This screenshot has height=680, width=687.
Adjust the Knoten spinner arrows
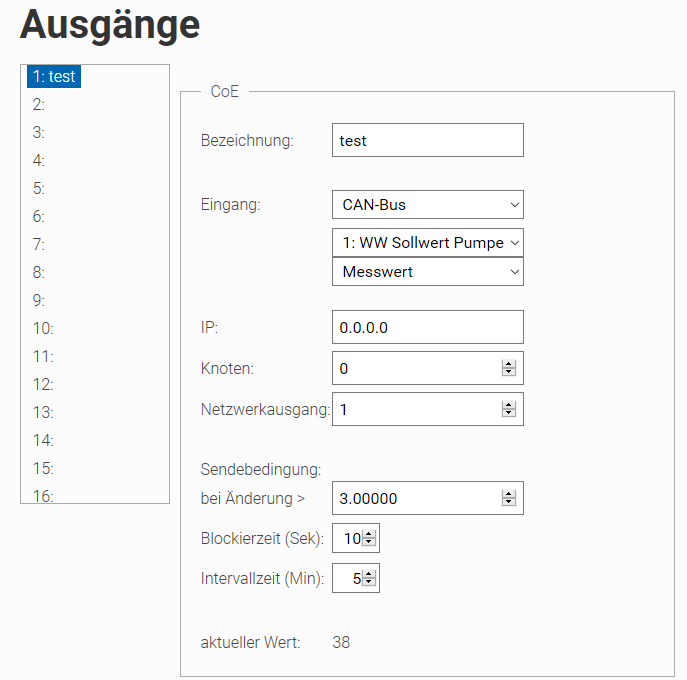509,369
